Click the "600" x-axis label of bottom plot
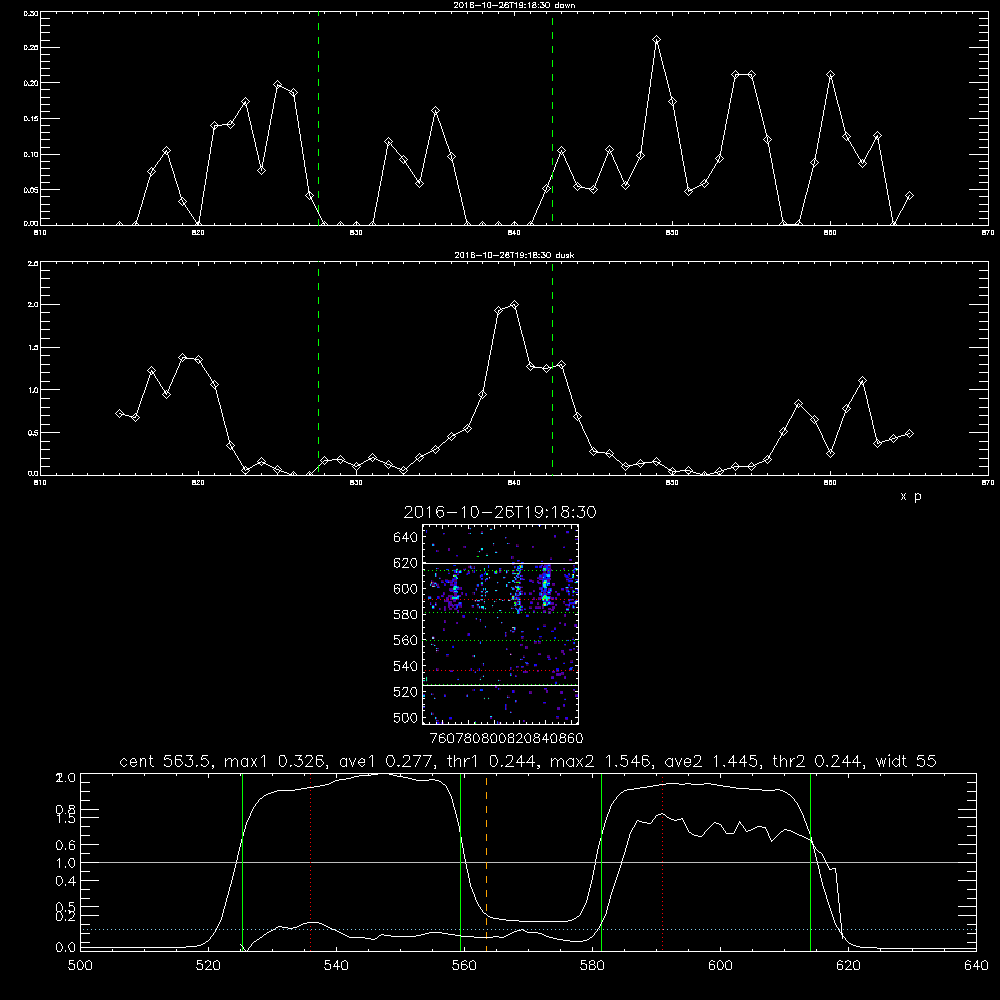The width and height of the screenshot is (1000, 1000). tap(720, 966)
